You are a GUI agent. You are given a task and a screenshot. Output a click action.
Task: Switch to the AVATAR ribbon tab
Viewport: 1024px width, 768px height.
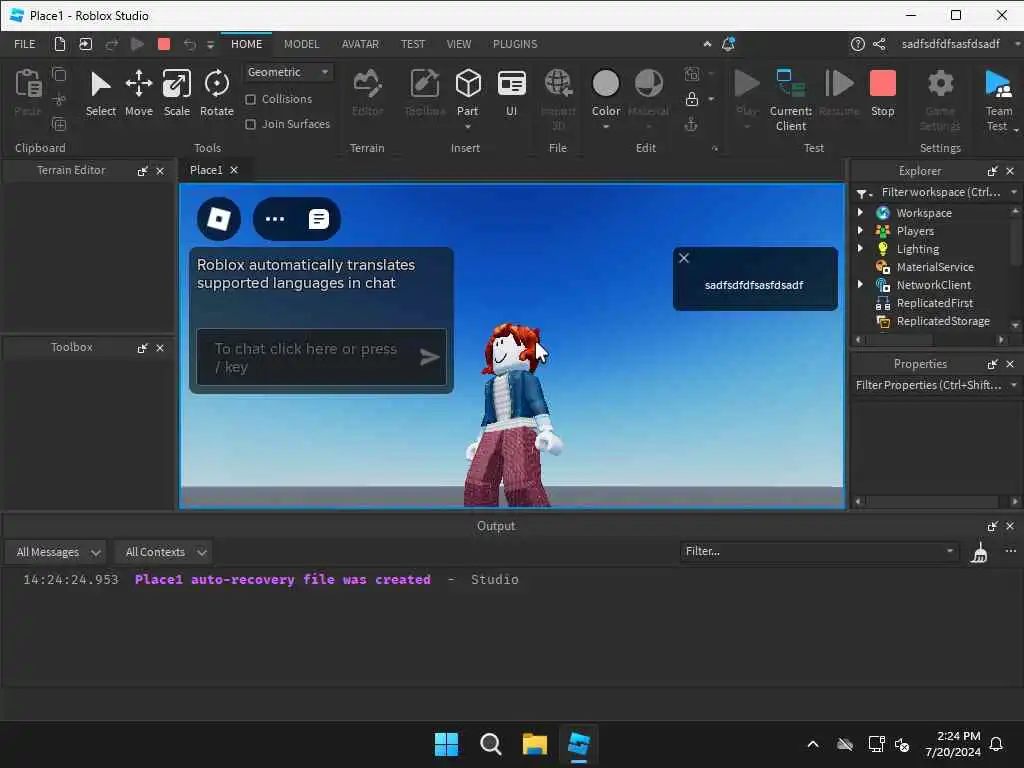point(360,44)
